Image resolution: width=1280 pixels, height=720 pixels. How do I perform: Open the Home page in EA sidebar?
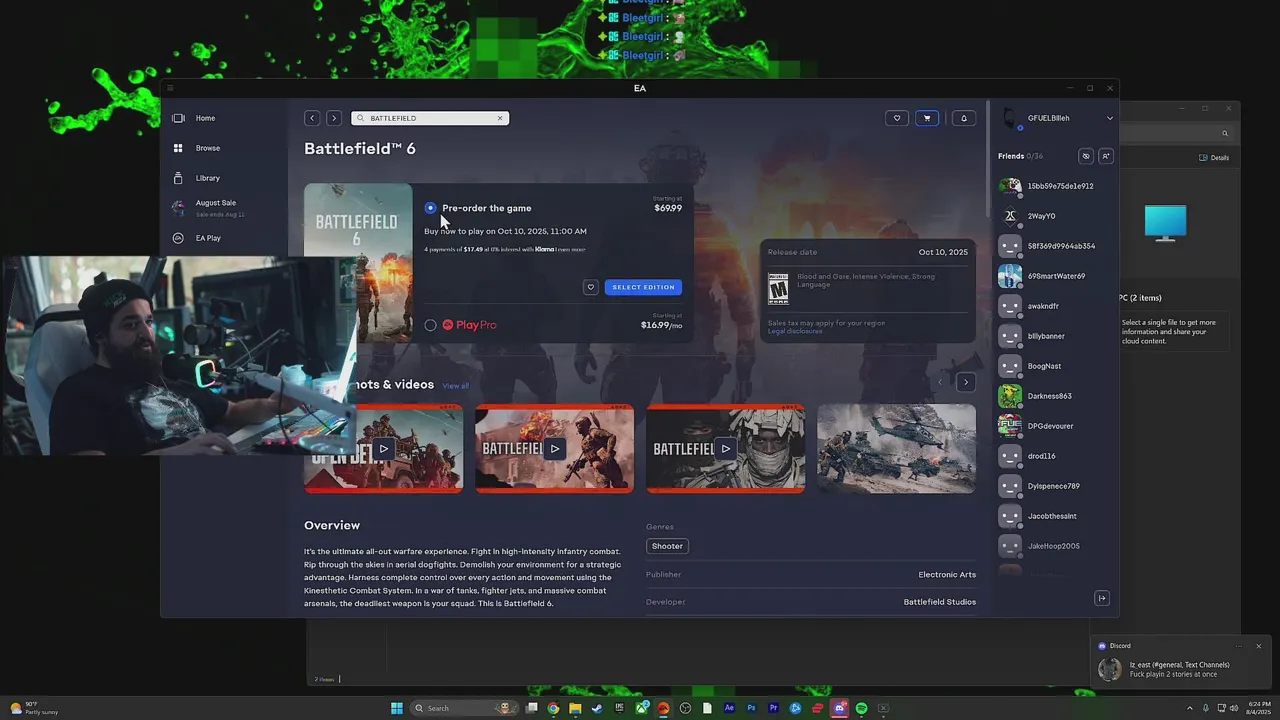point(205,118)
